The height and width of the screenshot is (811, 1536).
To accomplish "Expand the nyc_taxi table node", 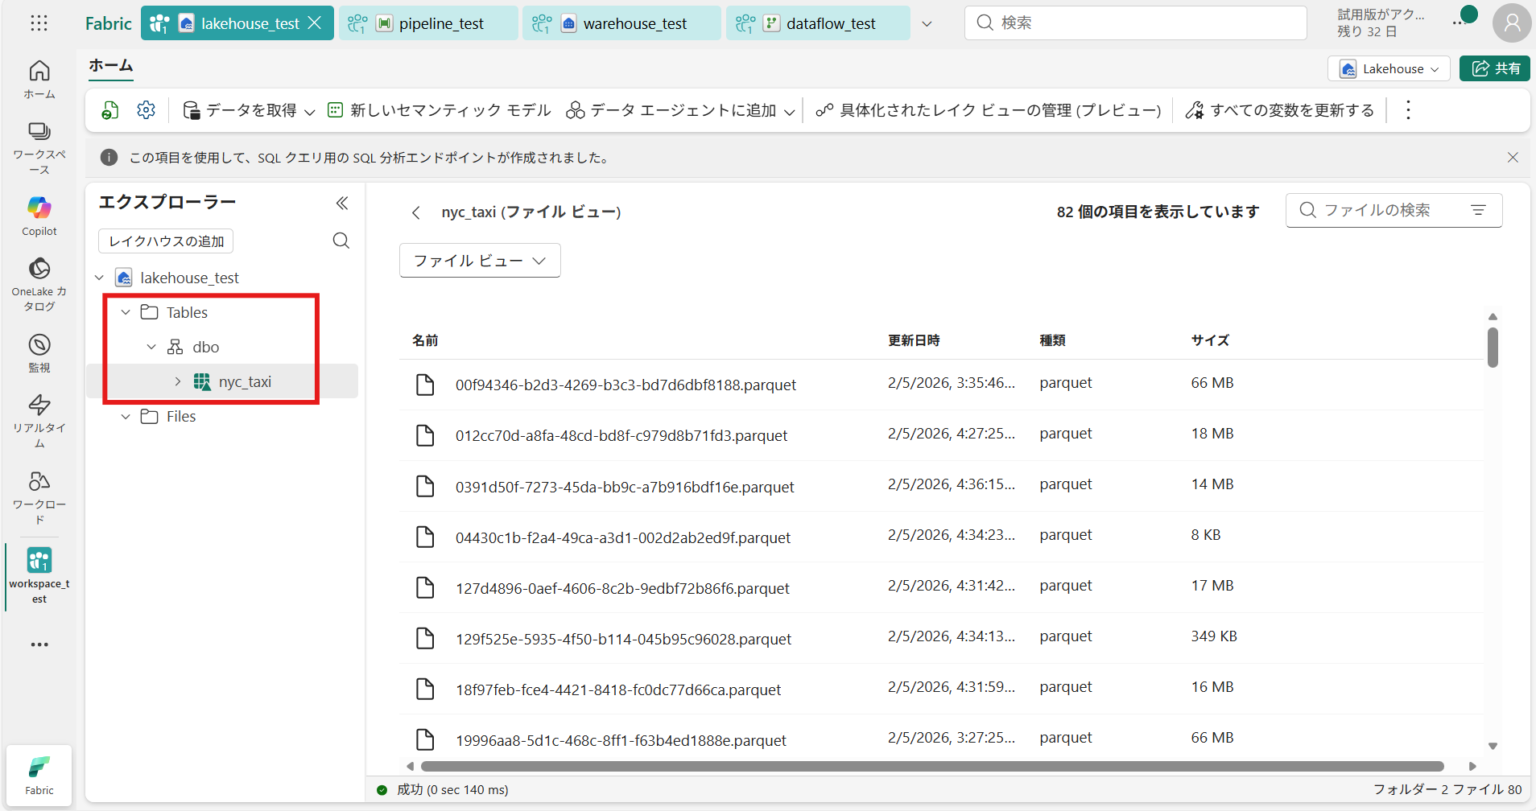I will pyautogui.click(x=177, y=381).
